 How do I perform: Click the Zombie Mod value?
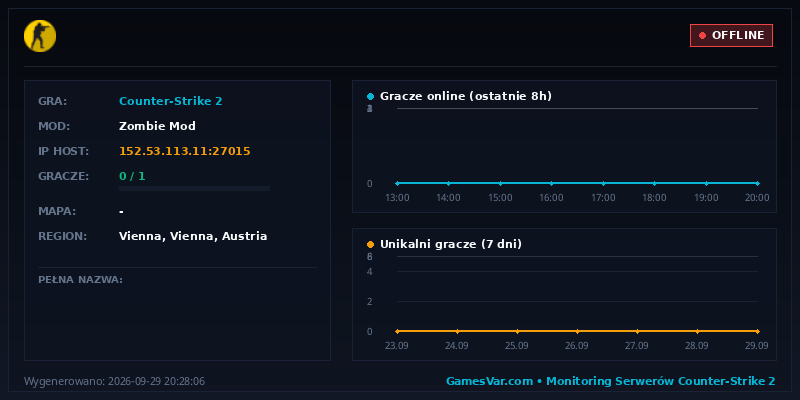157,126
